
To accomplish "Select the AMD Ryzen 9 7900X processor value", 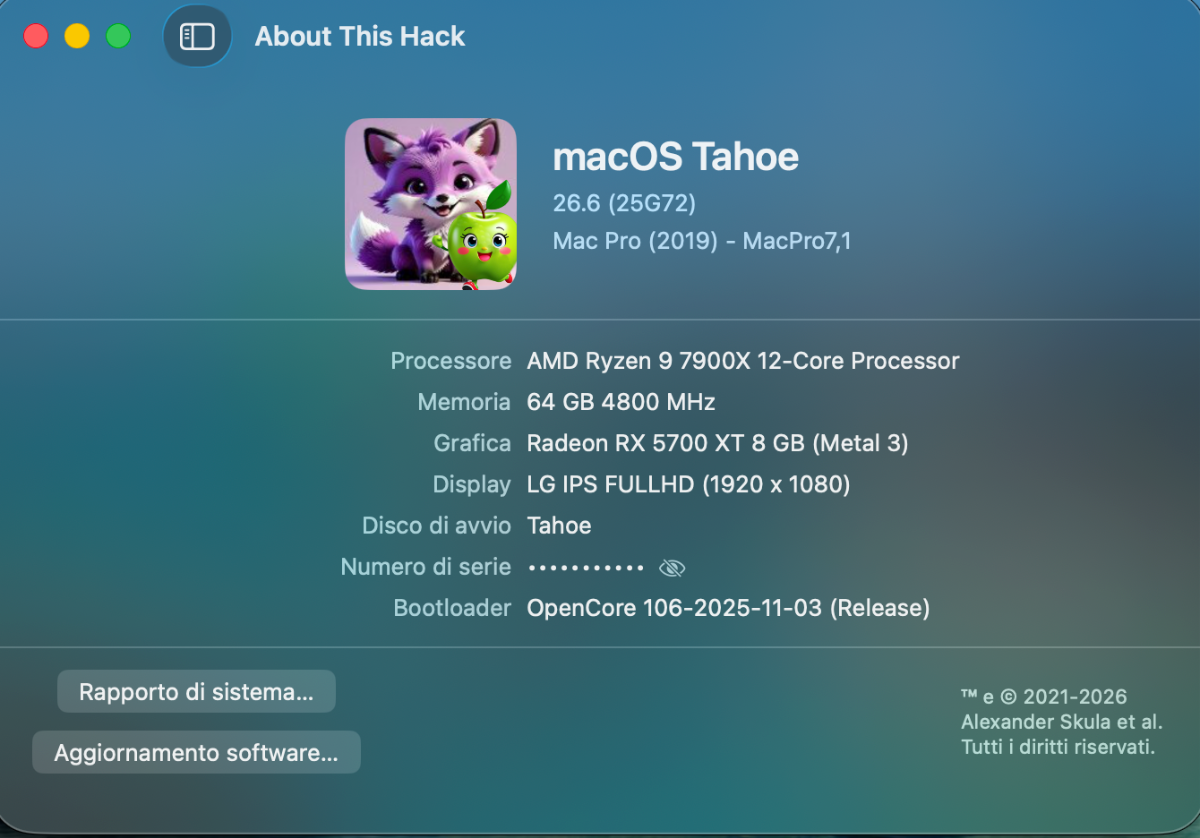I will coord(743,361).
